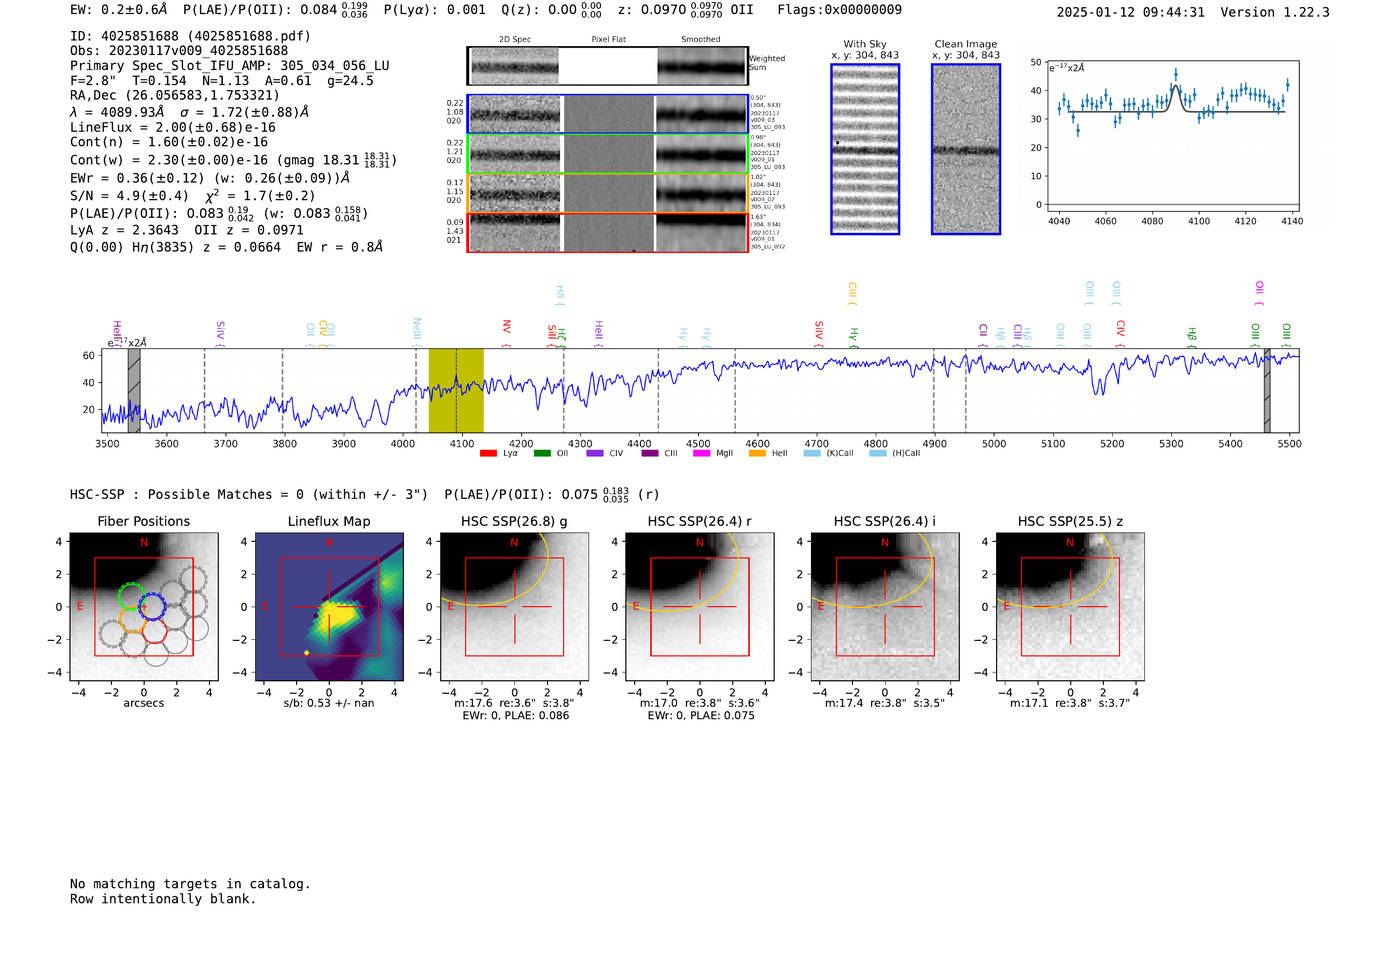This screenshot has height=953, width=1400.
Task: Click the 'Pixel Flat' column header
Action: click(x=608, y=40)
